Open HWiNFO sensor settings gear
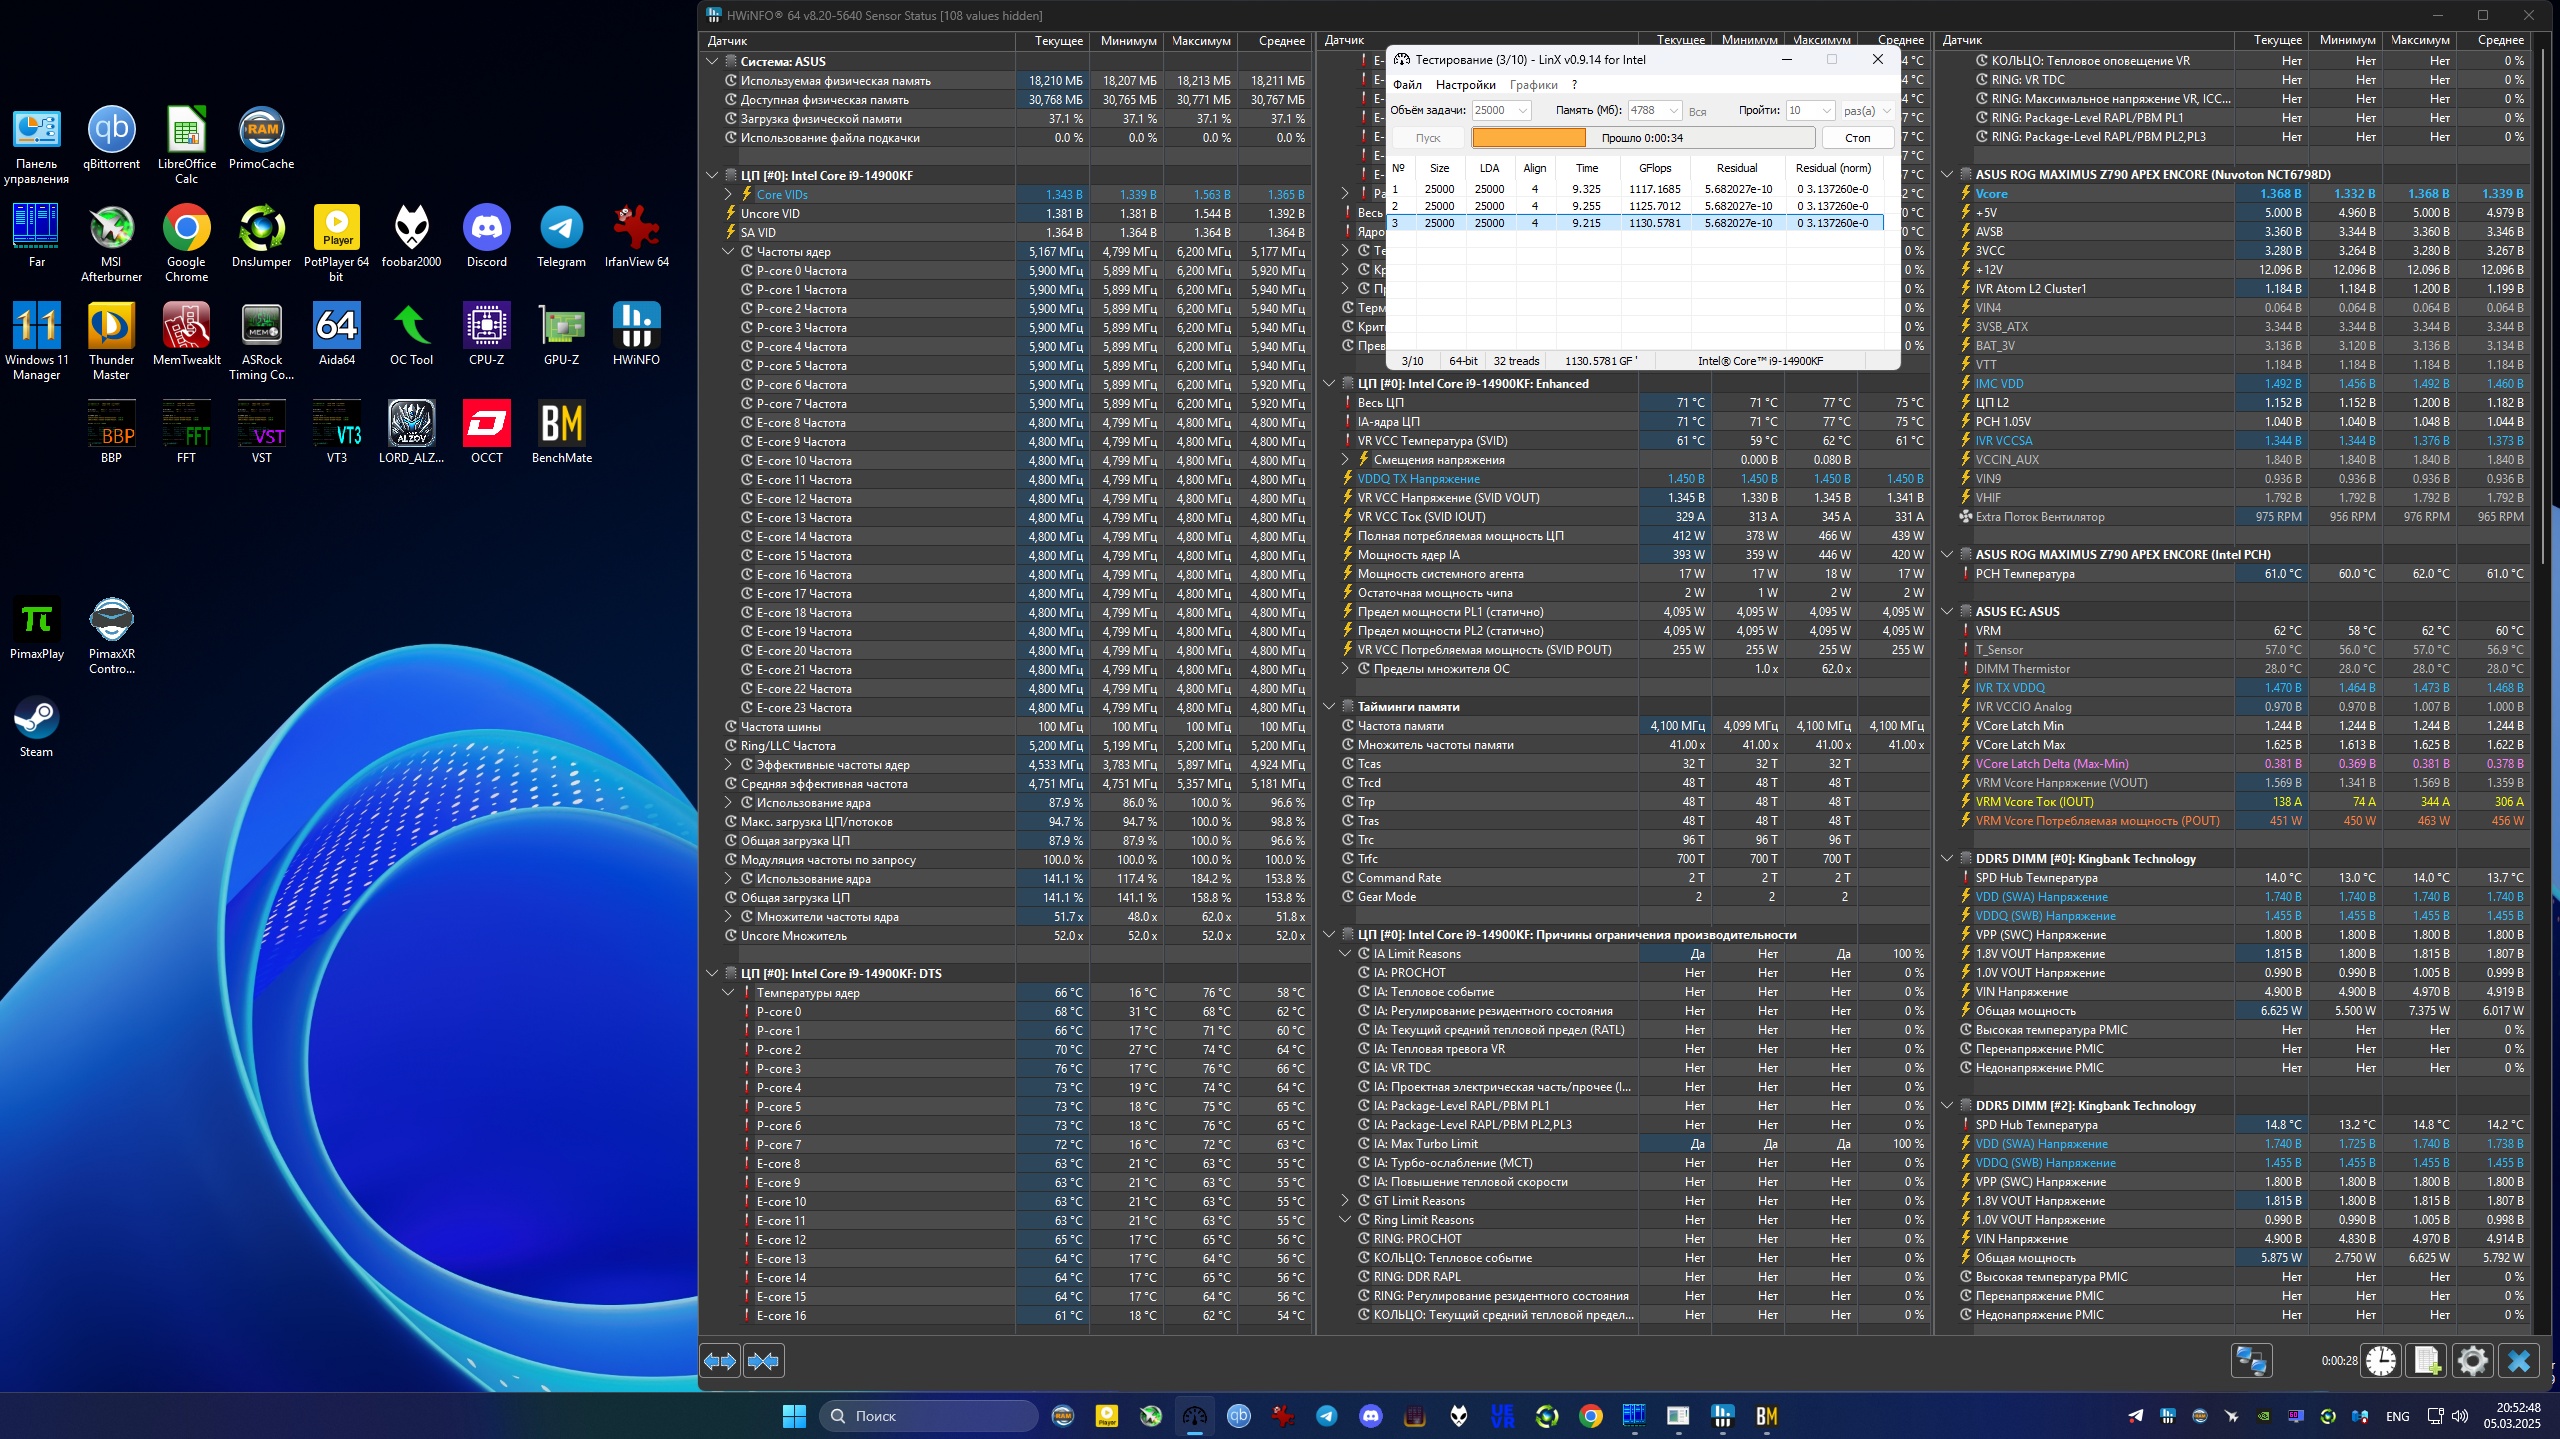 click(x=2473, y=1361)
